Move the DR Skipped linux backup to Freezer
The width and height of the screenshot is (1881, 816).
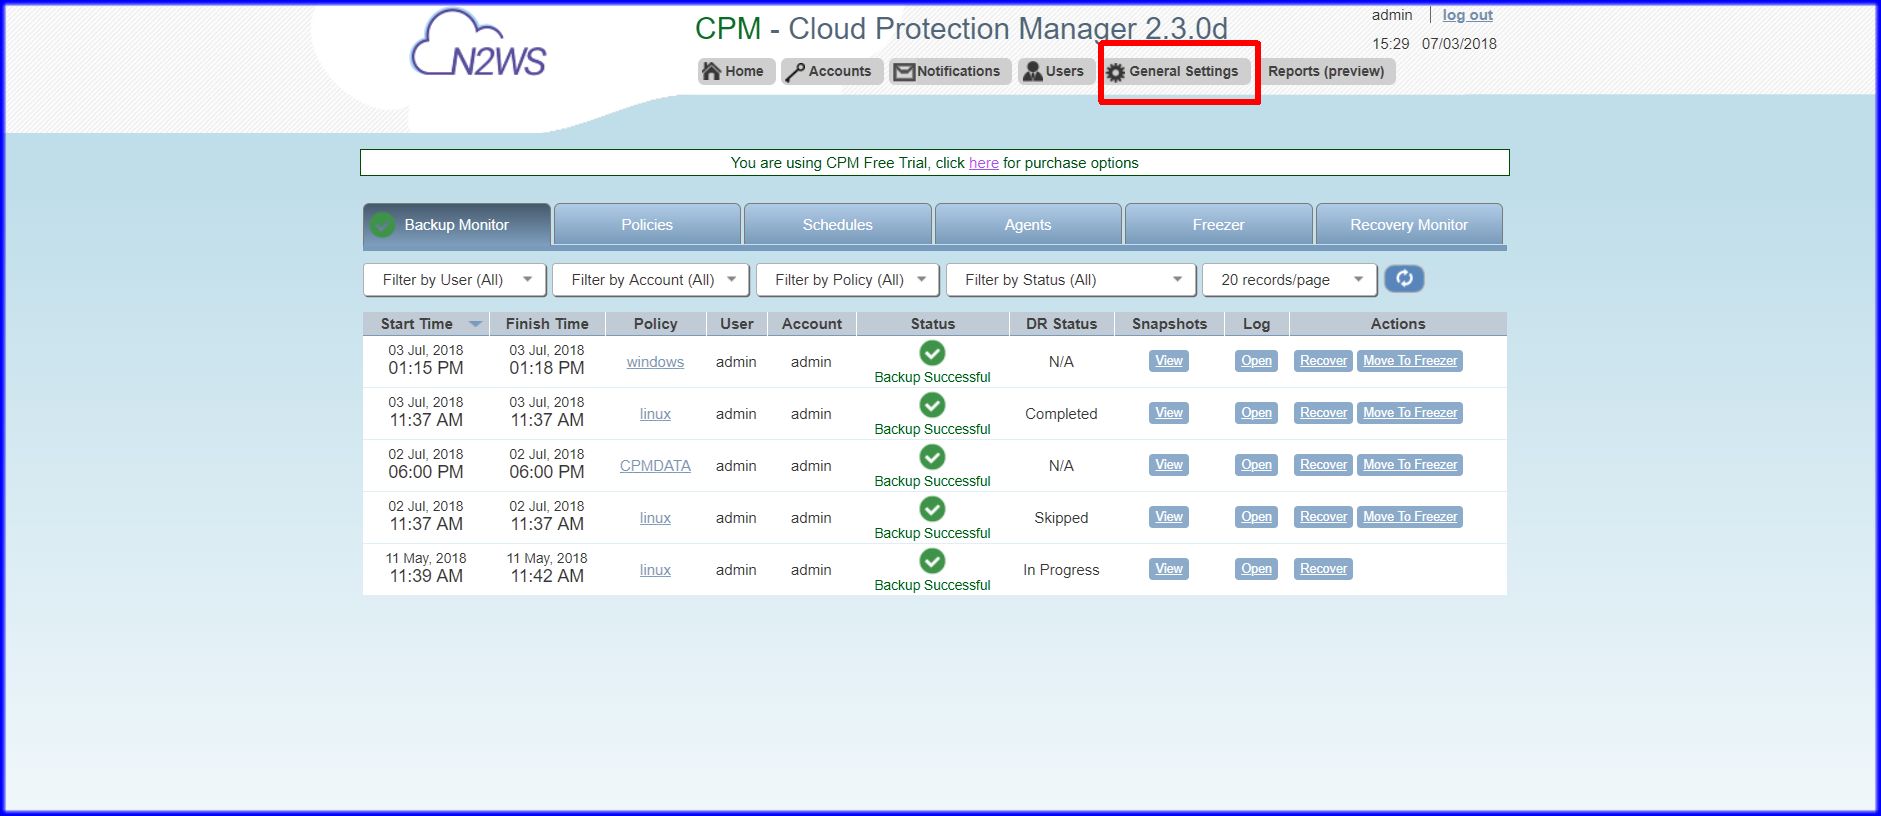click(1410, 517)
